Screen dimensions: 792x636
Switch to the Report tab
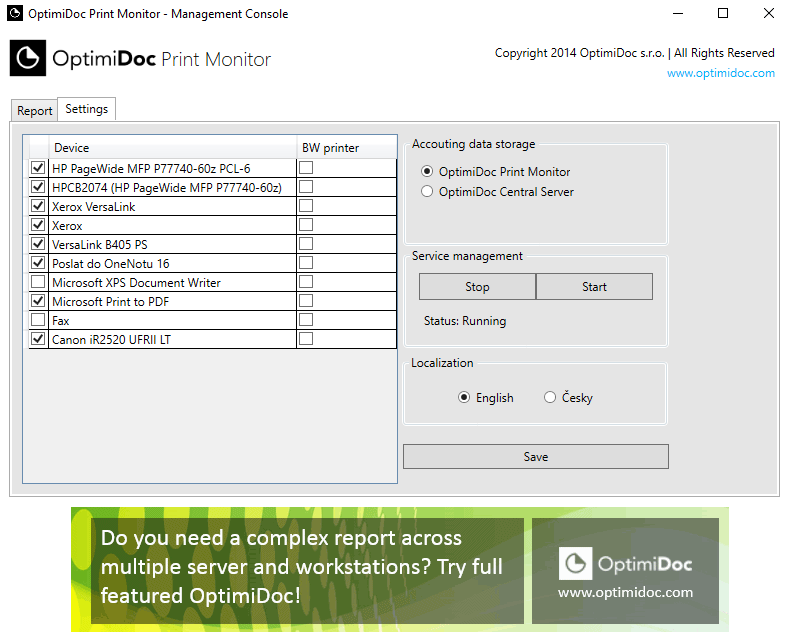pos(35,111)
